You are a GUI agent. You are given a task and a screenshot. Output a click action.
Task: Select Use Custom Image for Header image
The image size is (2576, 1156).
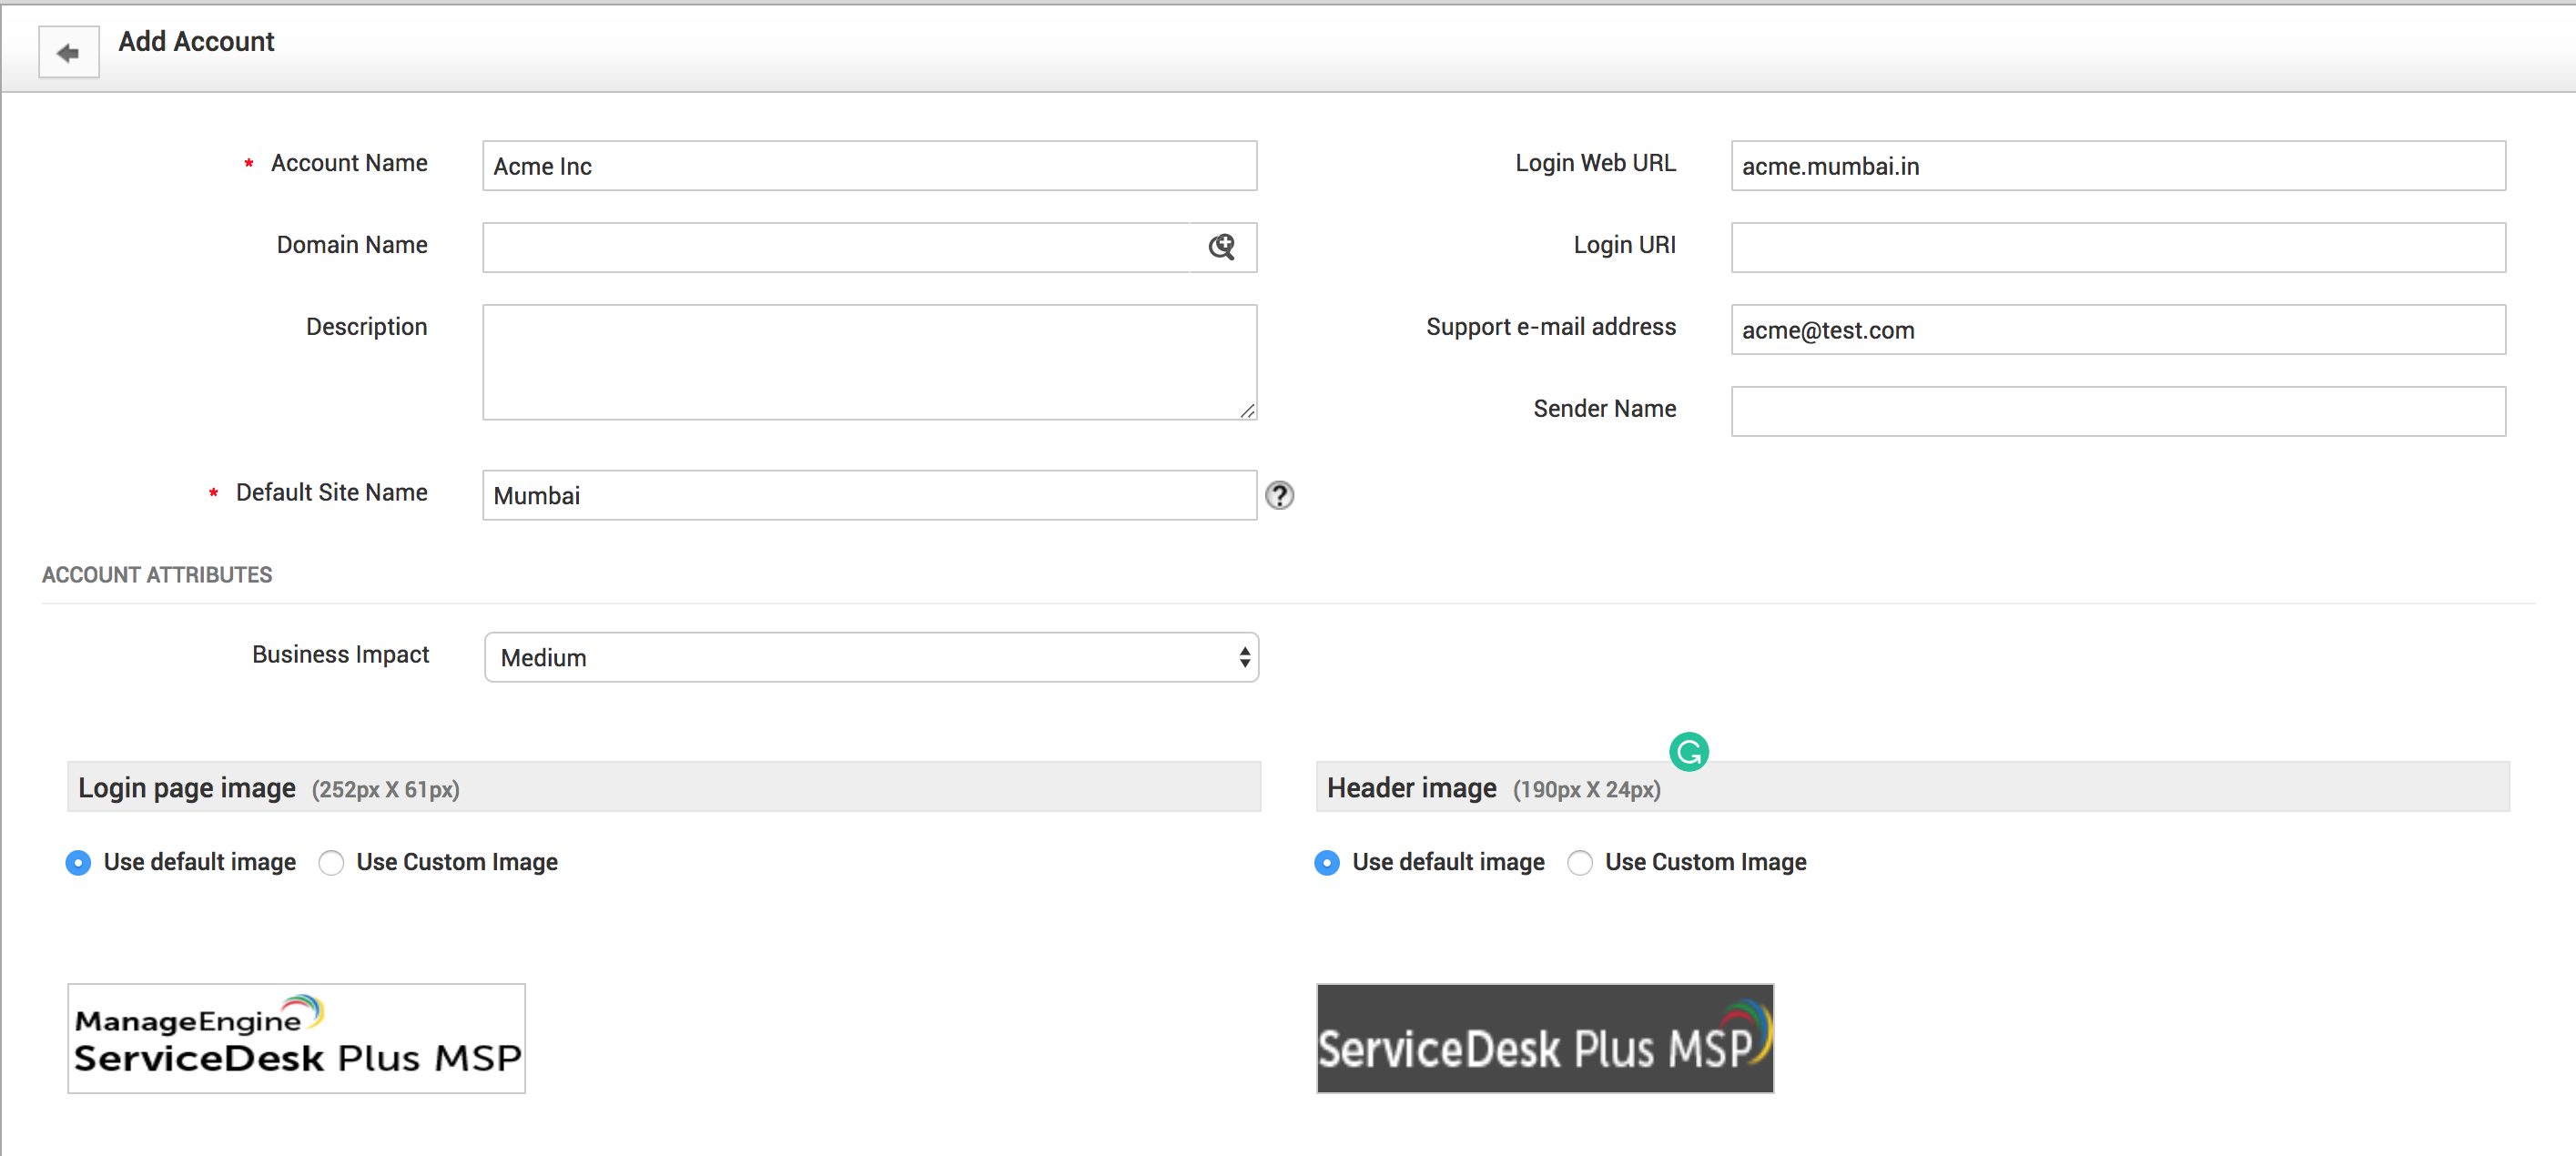(1579, 862)
